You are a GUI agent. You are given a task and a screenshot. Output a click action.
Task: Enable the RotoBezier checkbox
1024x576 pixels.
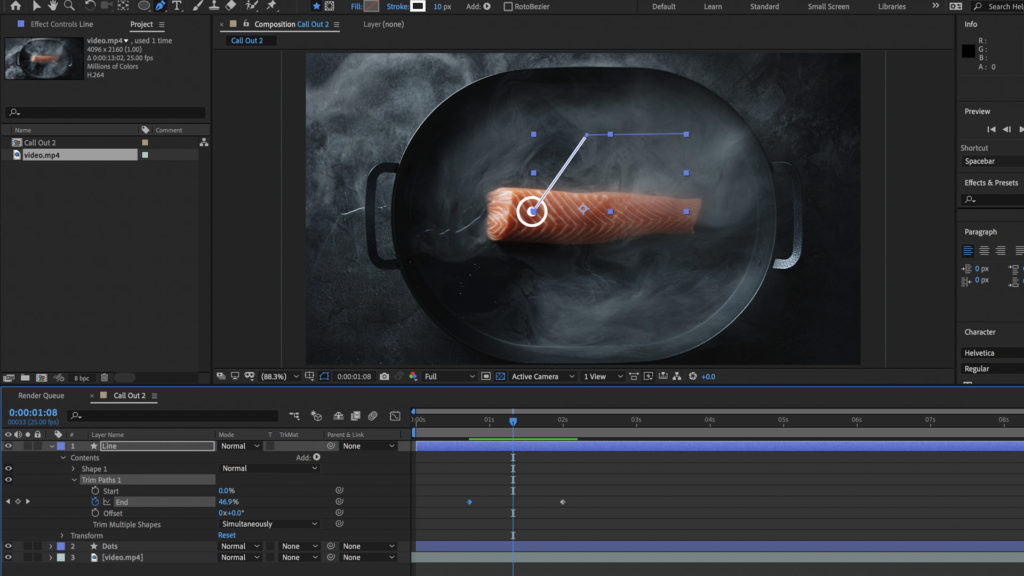click(508, 6)
